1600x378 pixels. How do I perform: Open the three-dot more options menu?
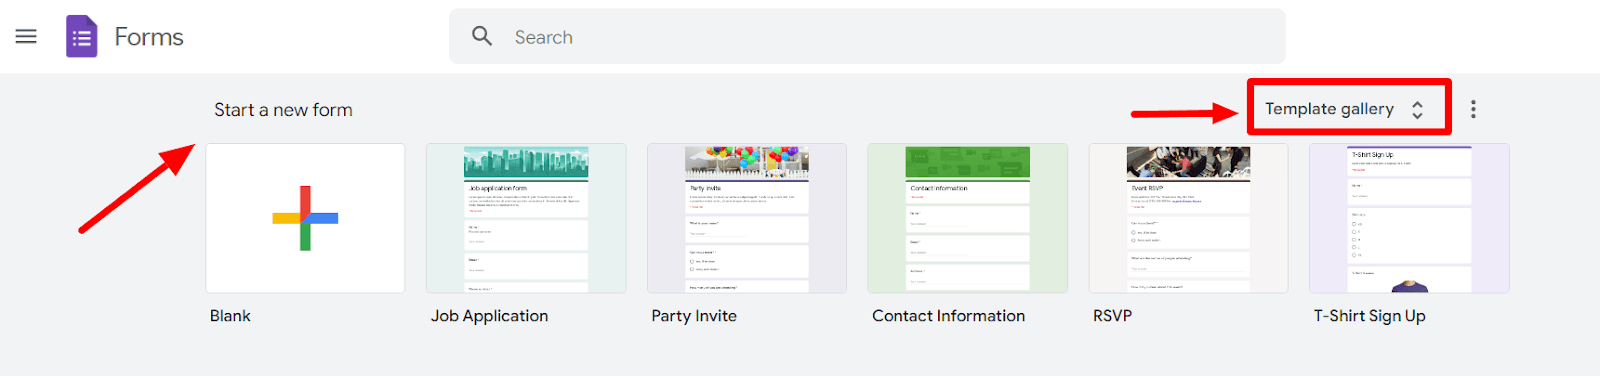pos(1473,109)
